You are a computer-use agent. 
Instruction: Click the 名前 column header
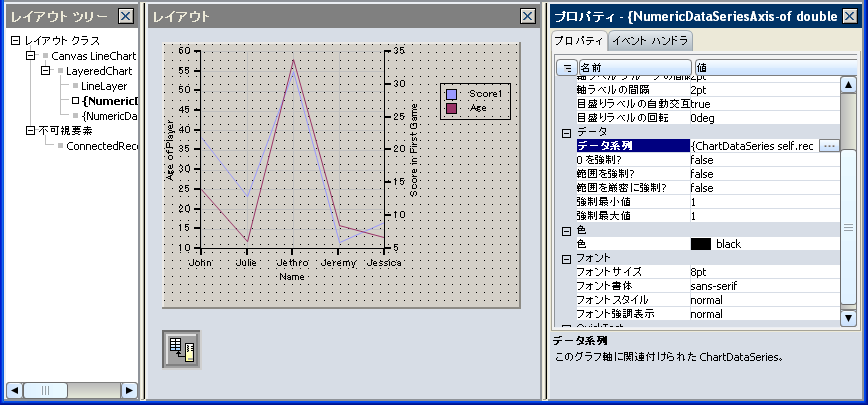(x=635, y=68)
